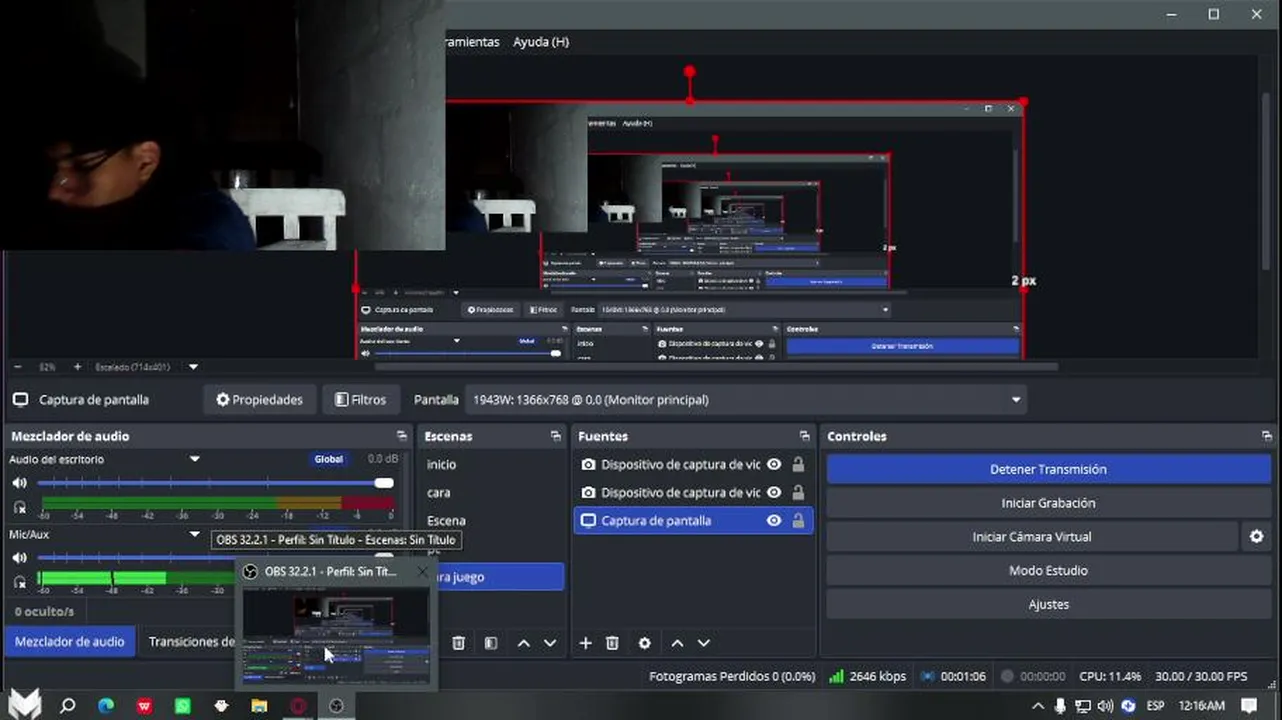Click the system tray volume icon
The width and height of the screenshot is (1282, 720).
(x=1105, y=706)
